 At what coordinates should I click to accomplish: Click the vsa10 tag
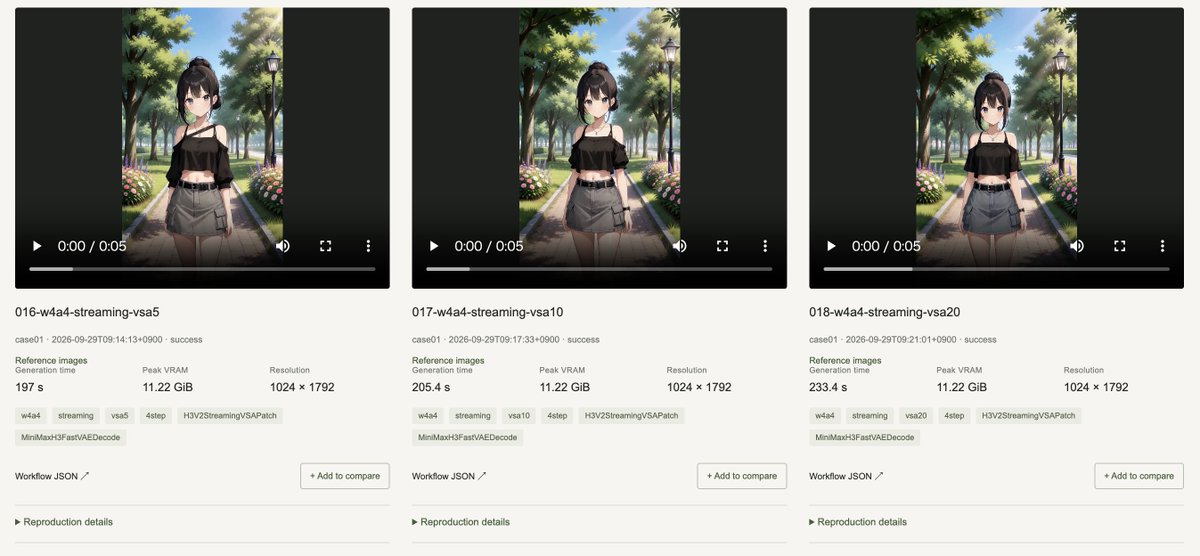519,415
